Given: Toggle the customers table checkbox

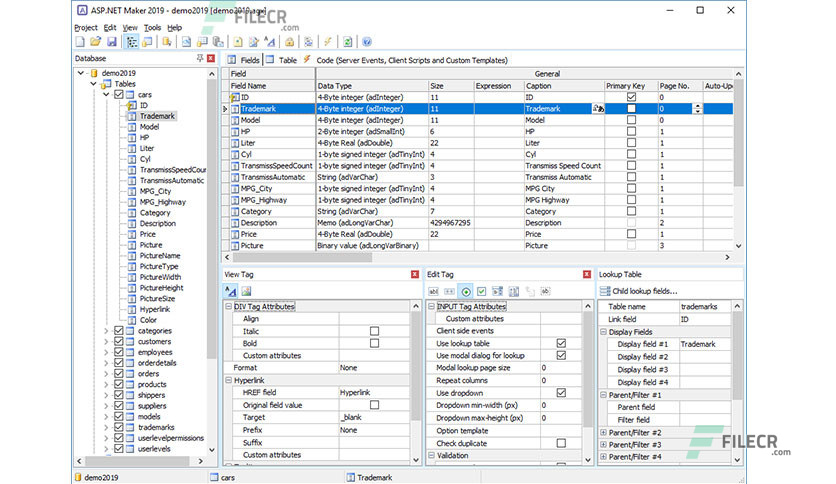Looking at the screenshot, I should 118,341.
